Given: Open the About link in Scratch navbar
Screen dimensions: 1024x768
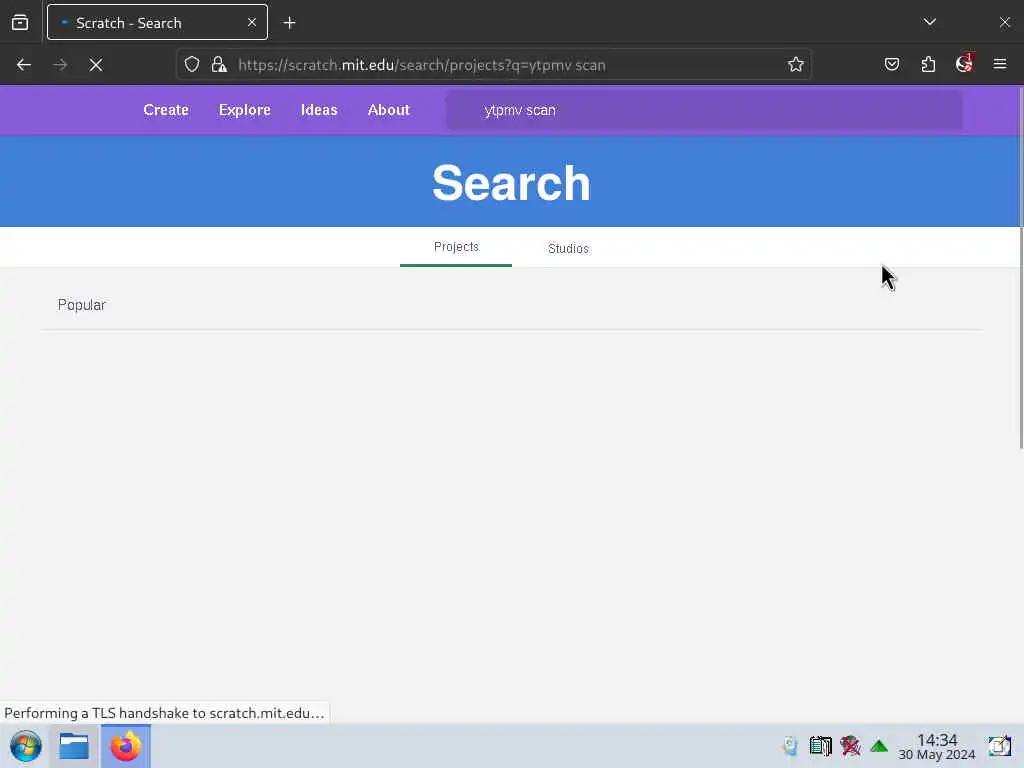Looking at the screenshot, I should coord(389,110).
